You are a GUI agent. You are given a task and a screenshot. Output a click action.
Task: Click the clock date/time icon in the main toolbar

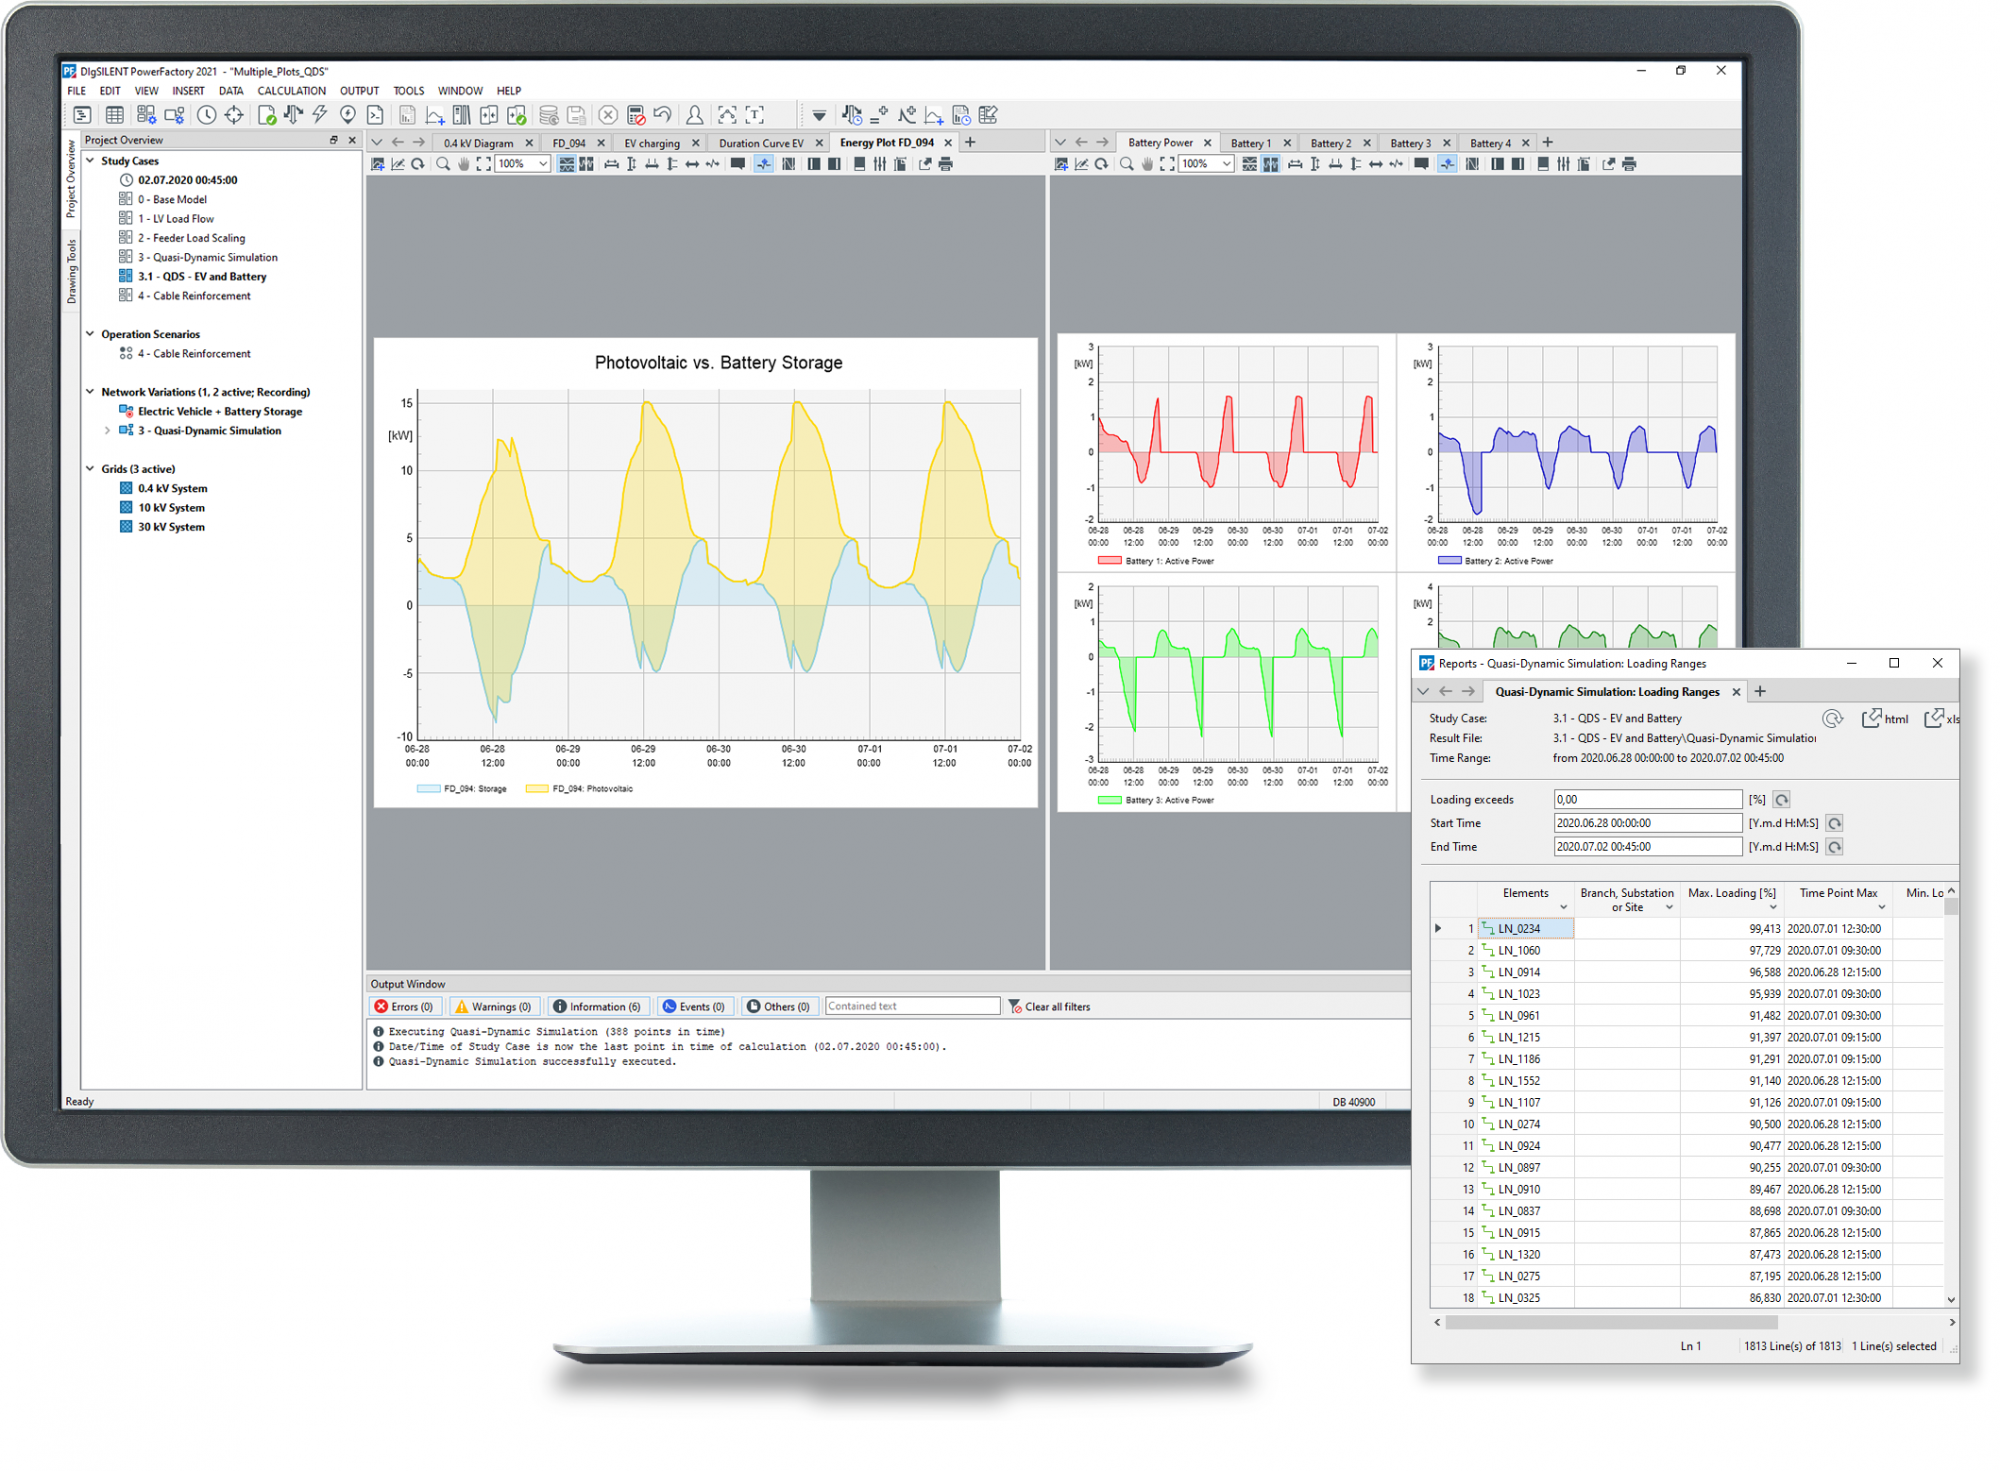point(206,115)
